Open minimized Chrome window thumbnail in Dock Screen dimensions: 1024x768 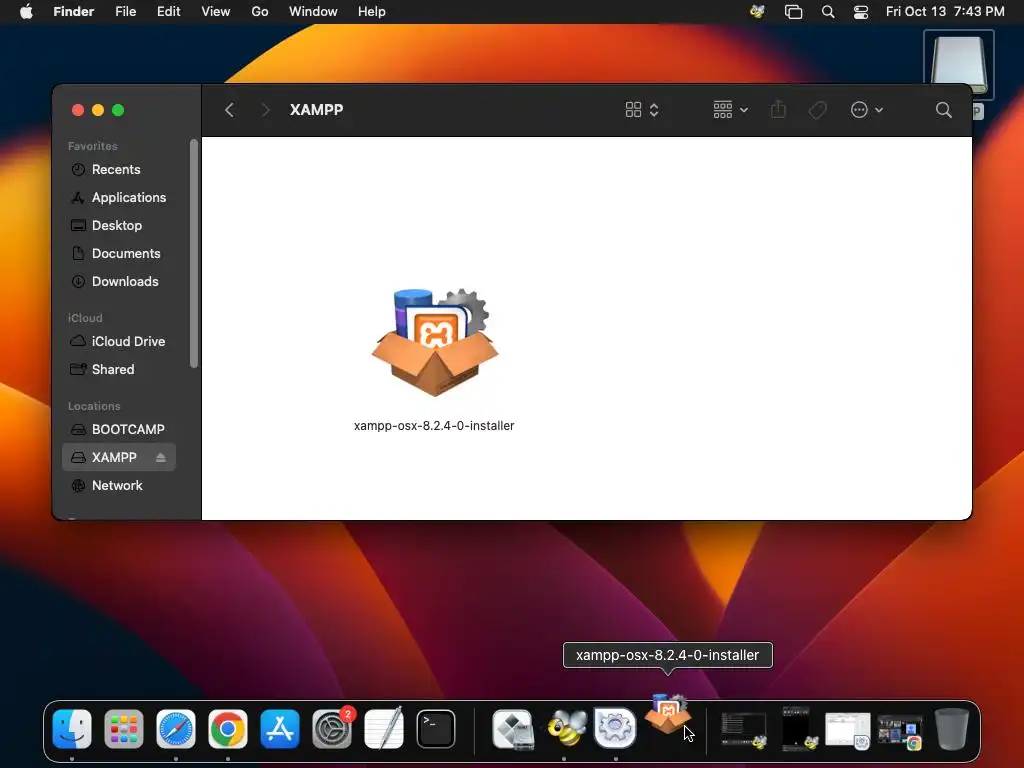(900, 731)
